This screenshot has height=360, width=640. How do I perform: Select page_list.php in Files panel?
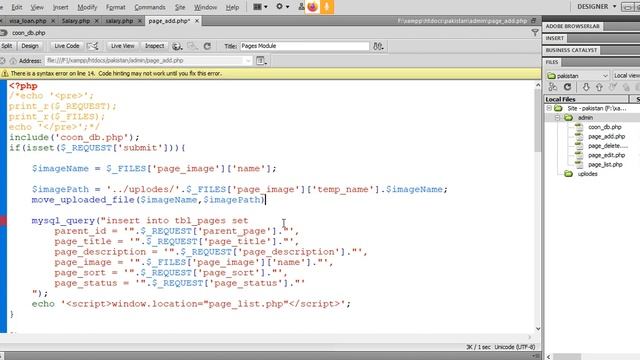(x=605, y=164)
